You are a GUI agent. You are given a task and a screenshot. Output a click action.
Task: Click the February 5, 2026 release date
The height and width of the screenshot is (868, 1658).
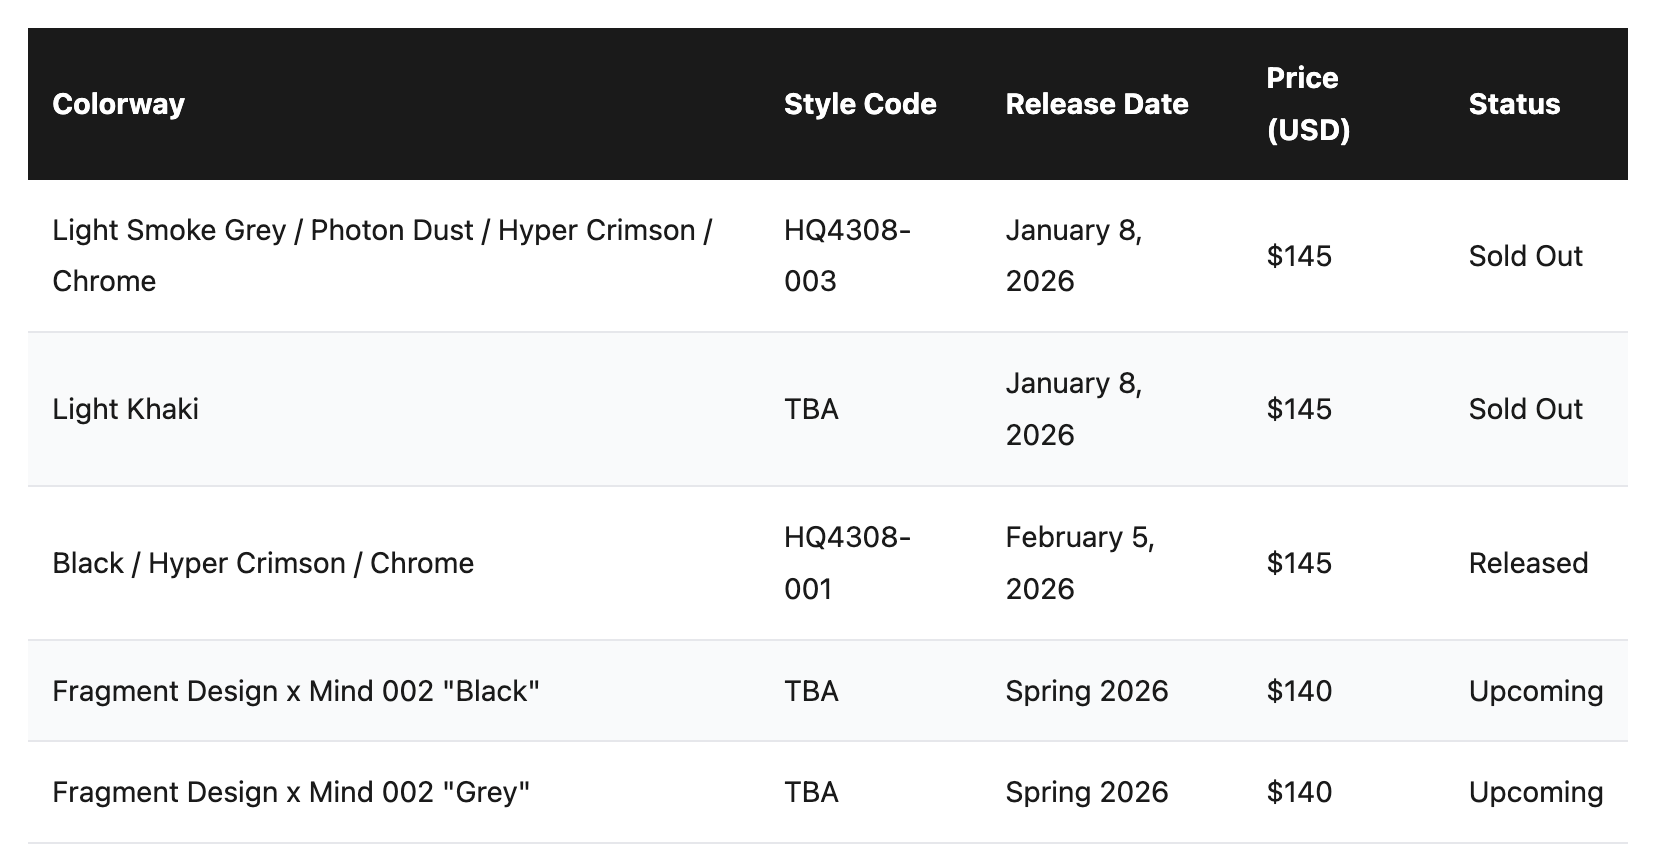1080,563
